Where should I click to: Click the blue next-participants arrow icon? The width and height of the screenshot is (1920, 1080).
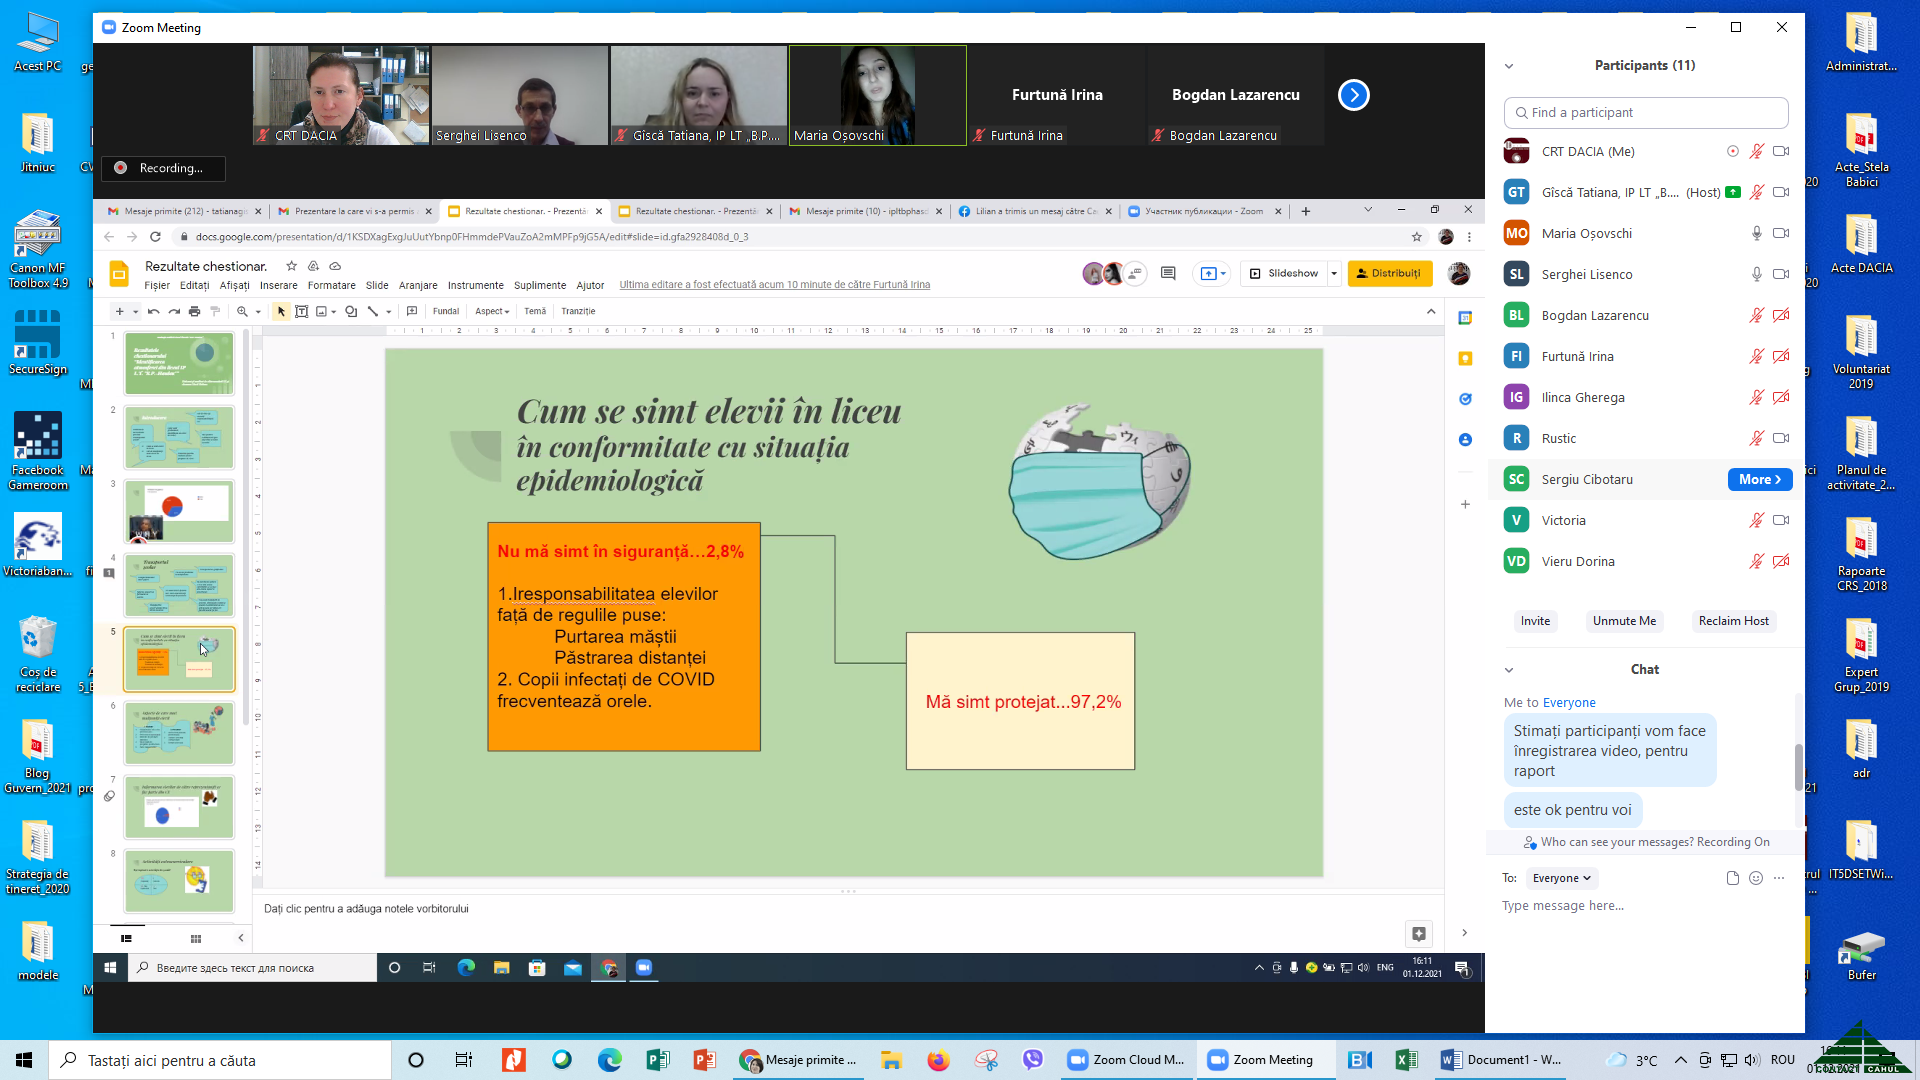click(1353, 95)
